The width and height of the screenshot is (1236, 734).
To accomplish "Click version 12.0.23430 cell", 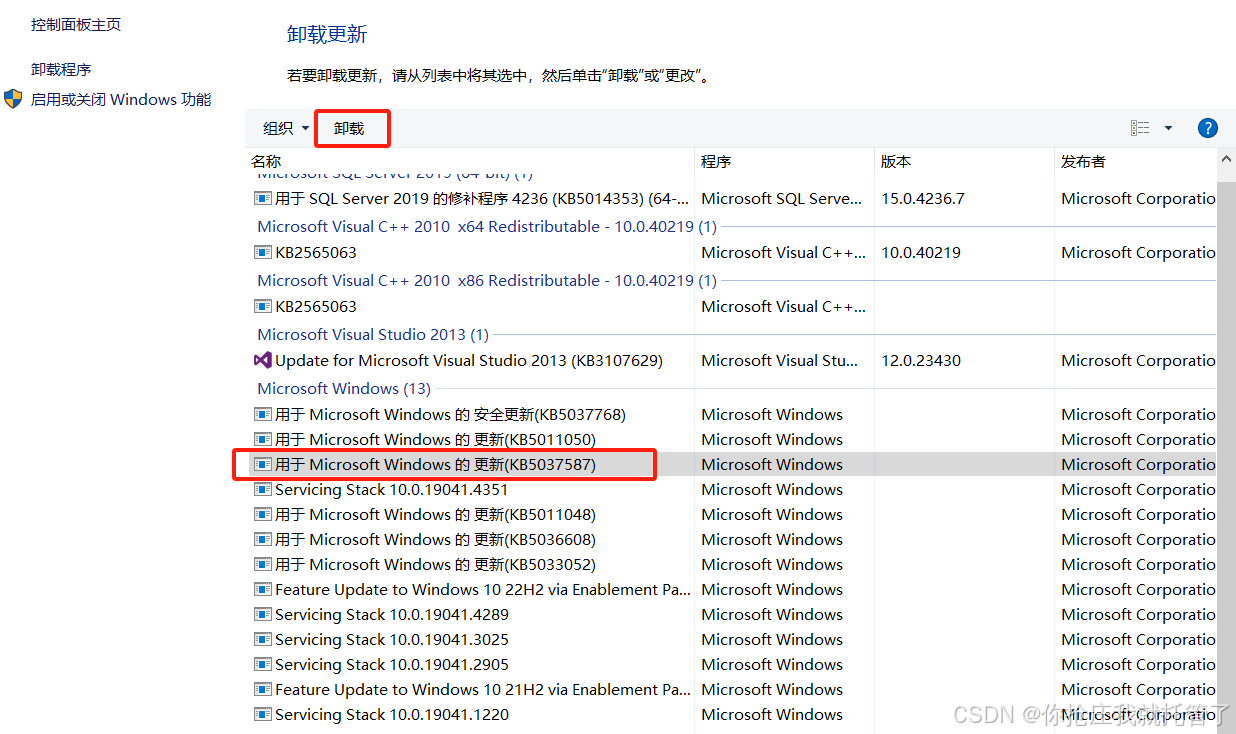I will coord(920,360).
